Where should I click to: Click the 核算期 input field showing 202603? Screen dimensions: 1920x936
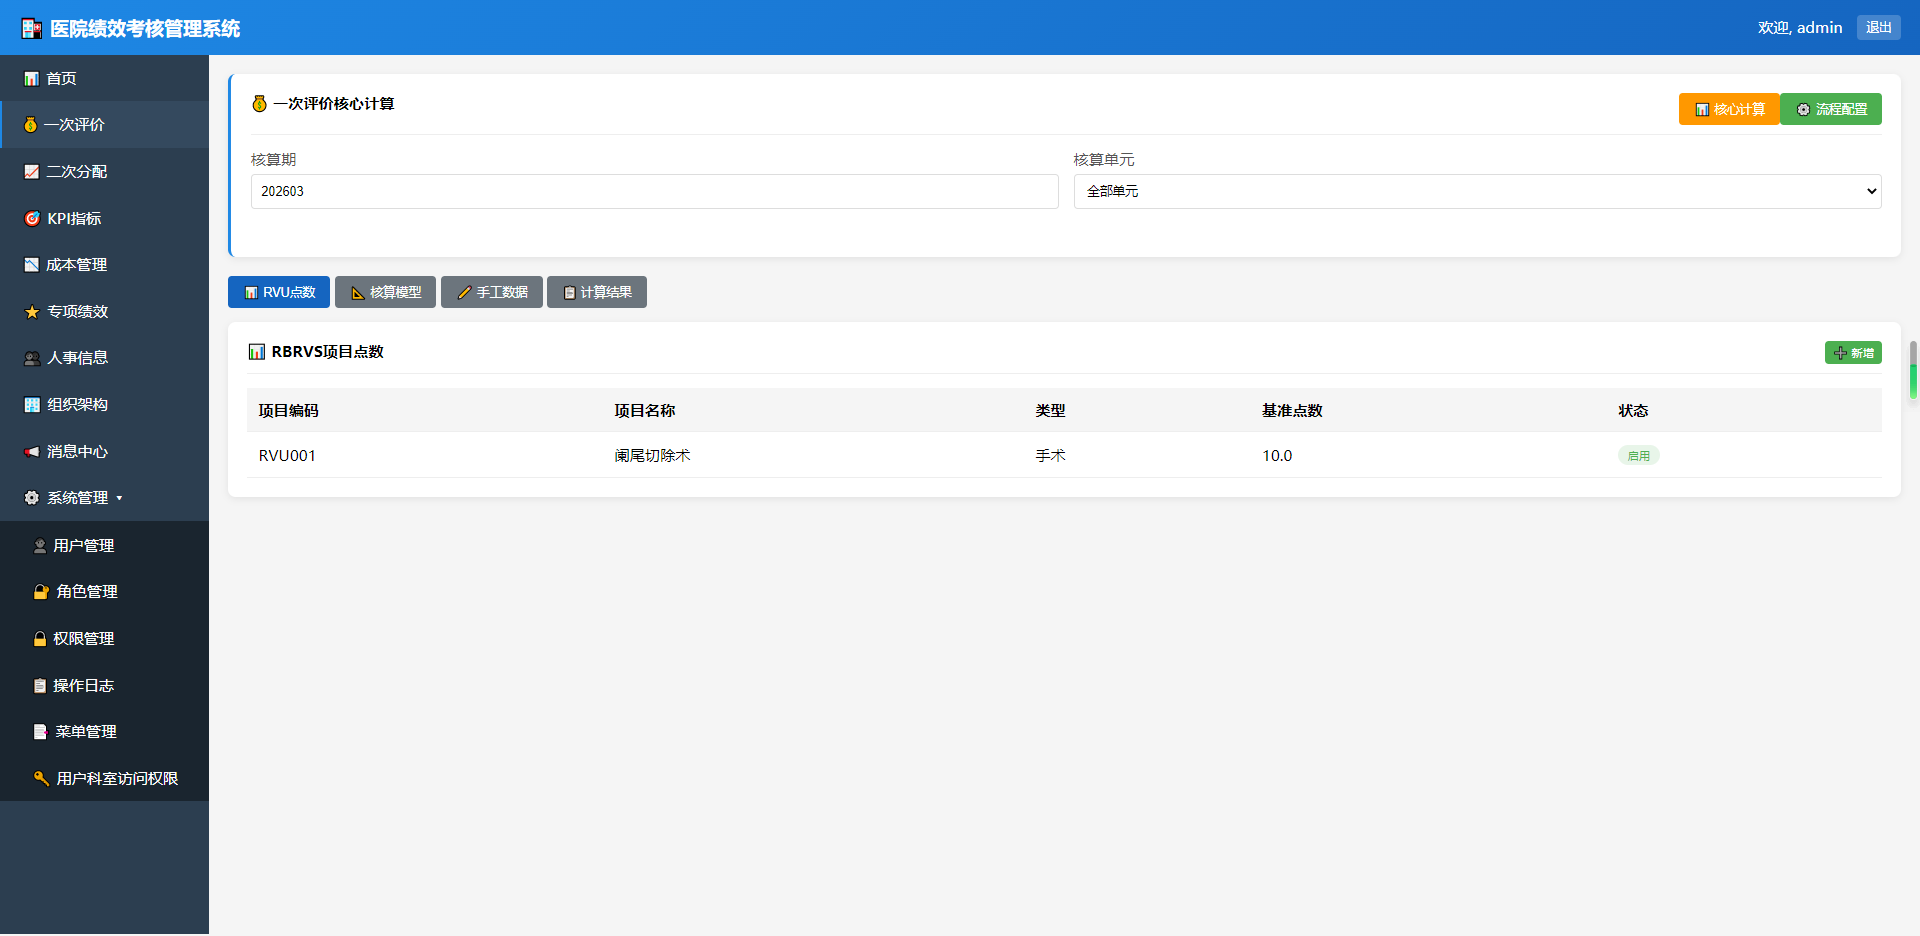(654, 192)
